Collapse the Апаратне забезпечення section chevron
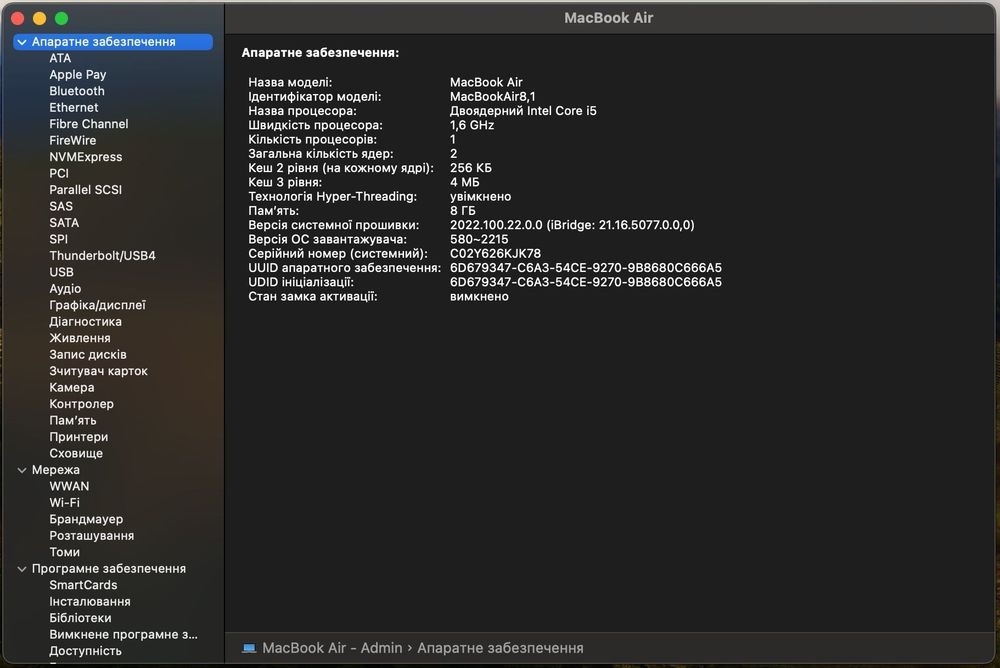The image size is (1000, 668). coord(22,42)
